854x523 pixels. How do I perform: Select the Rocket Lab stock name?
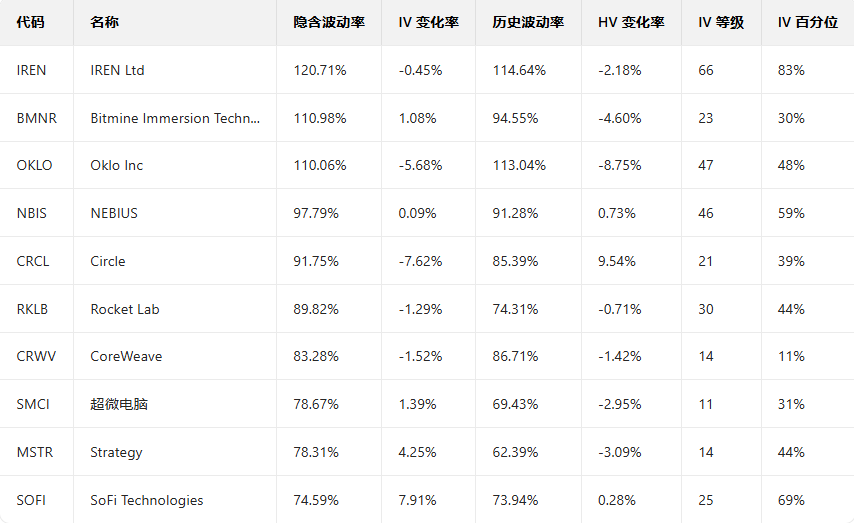click(125, 309)
